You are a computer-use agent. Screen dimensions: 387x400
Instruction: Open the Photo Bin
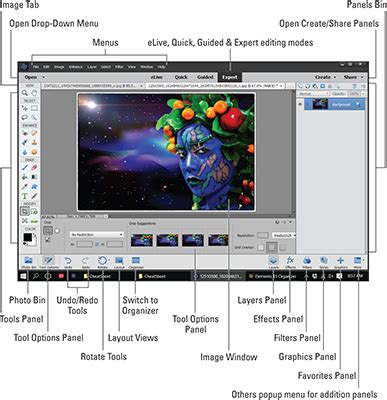[x=29, y=262]
